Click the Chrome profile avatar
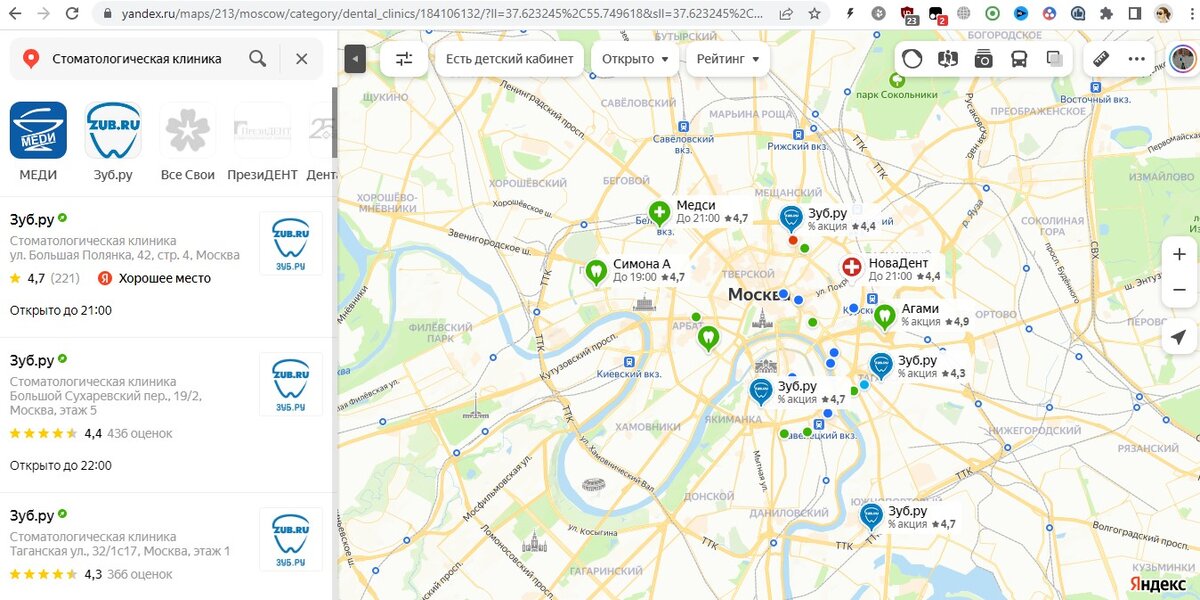 pos(1163,14)
